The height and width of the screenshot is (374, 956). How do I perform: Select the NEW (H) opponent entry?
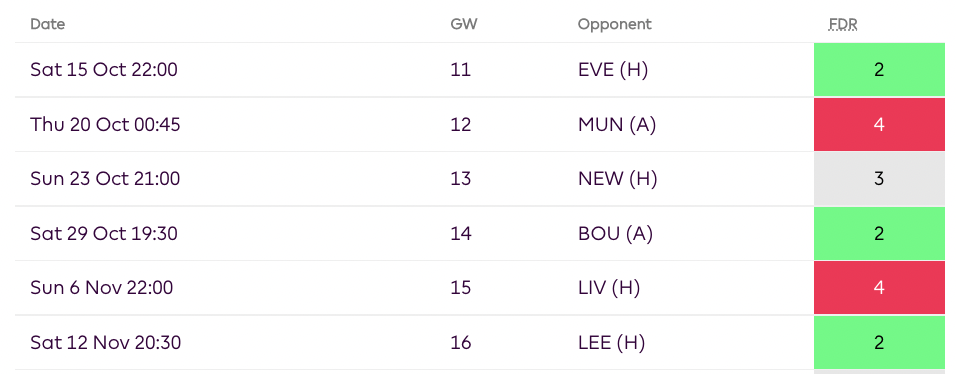point(618,179)
